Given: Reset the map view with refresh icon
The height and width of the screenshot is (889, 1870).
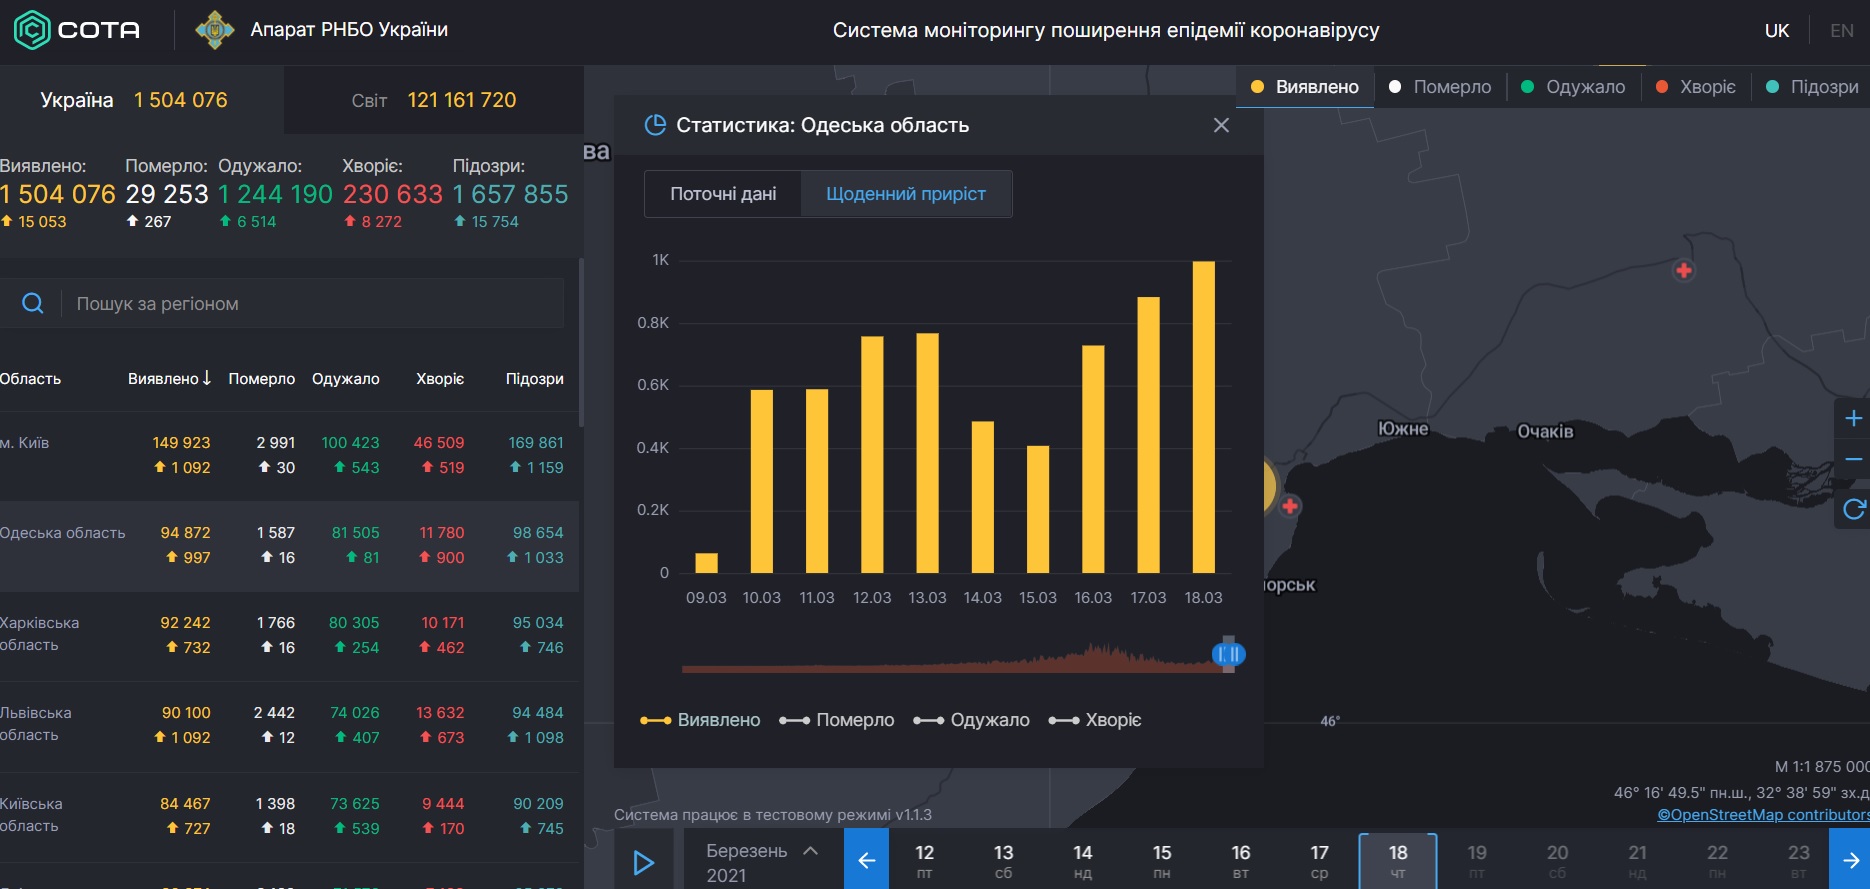Looking at the screenshot, I should (1853, 510).
